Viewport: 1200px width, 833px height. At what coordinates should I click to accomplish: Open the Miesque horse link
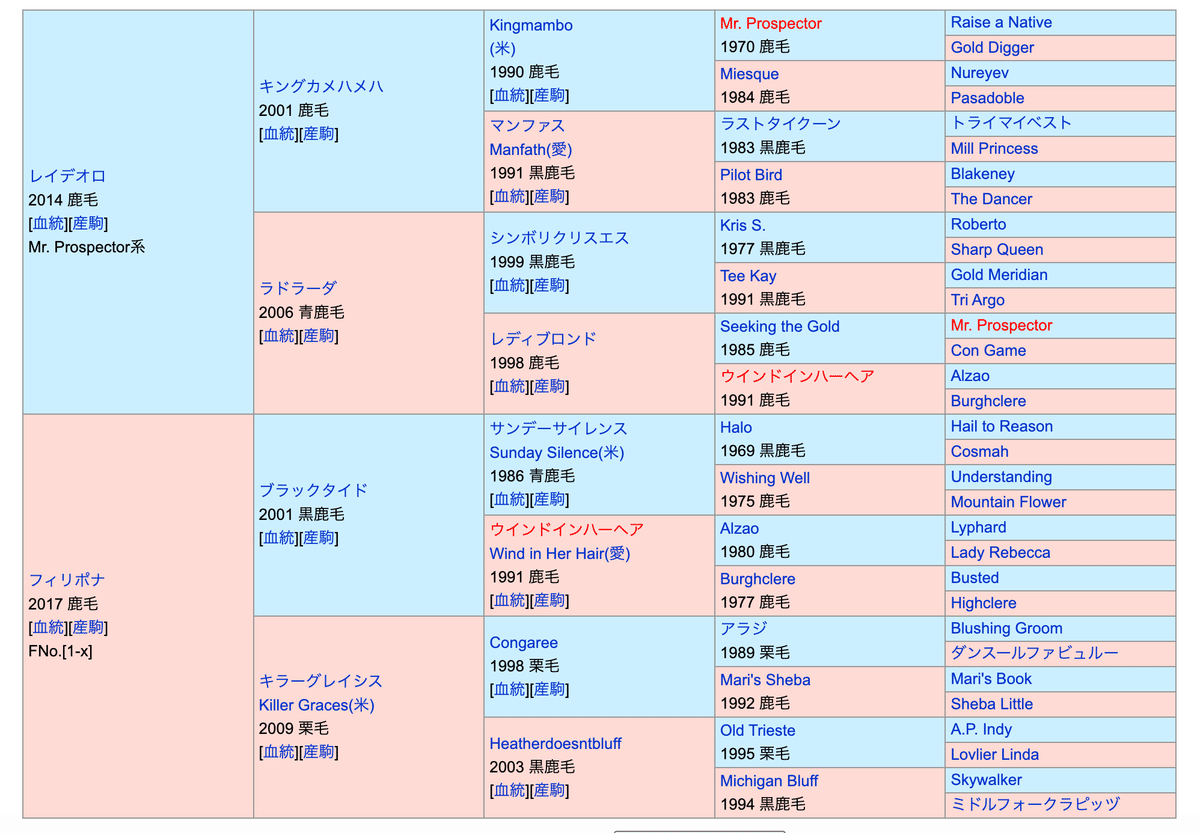click(749, 74)
